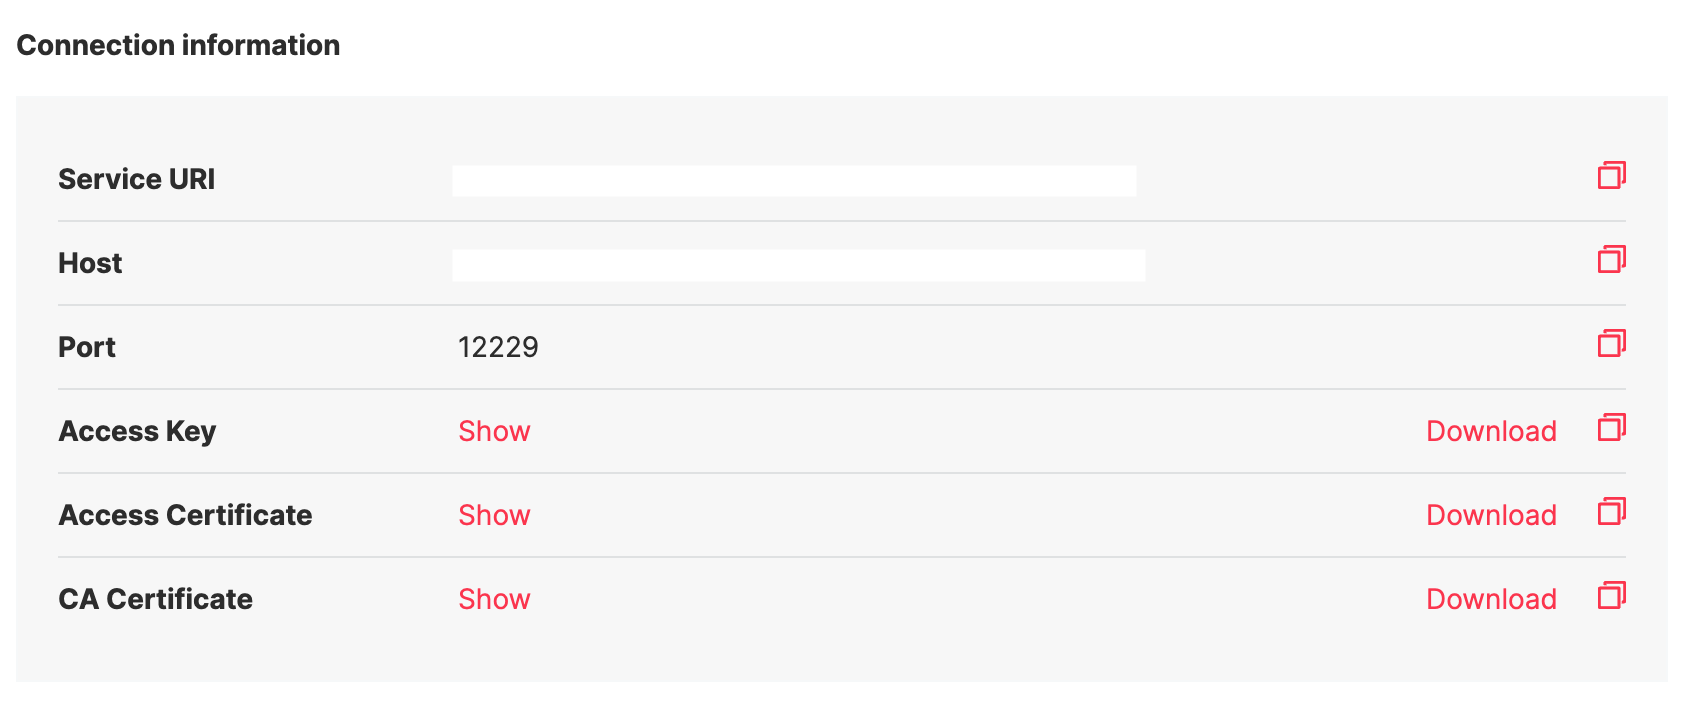Show the Access Key contents
Image resolution: width=1702 pixels, height=712 pixels.
[x=494, y=431]
